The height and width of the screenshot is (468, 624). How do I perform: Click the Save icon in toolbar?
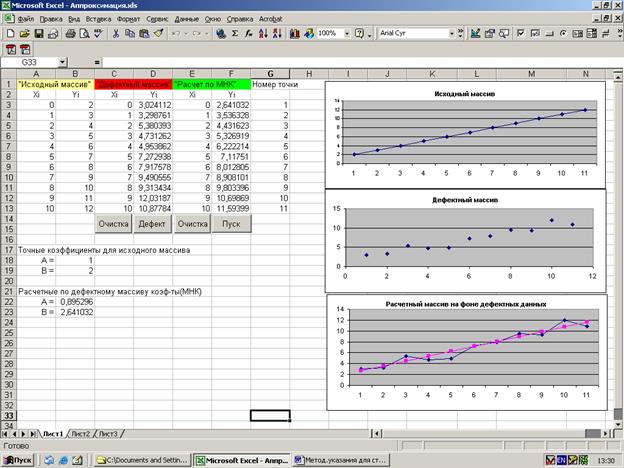pyautogui.click(x=37, y=33)
